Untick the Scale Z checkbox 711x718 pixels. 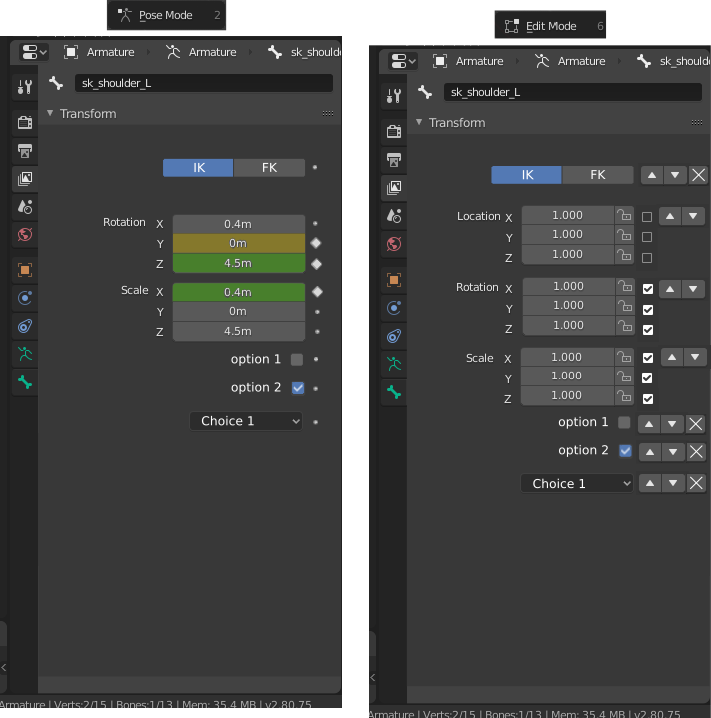[648, 399]
